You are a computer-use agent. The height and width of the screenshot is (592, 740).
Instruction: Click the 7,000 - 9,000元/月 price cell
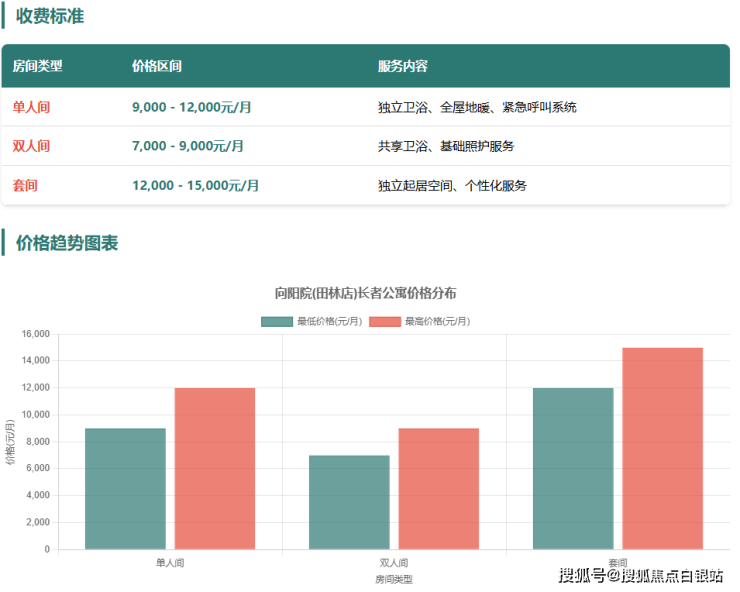coord(188,146)
